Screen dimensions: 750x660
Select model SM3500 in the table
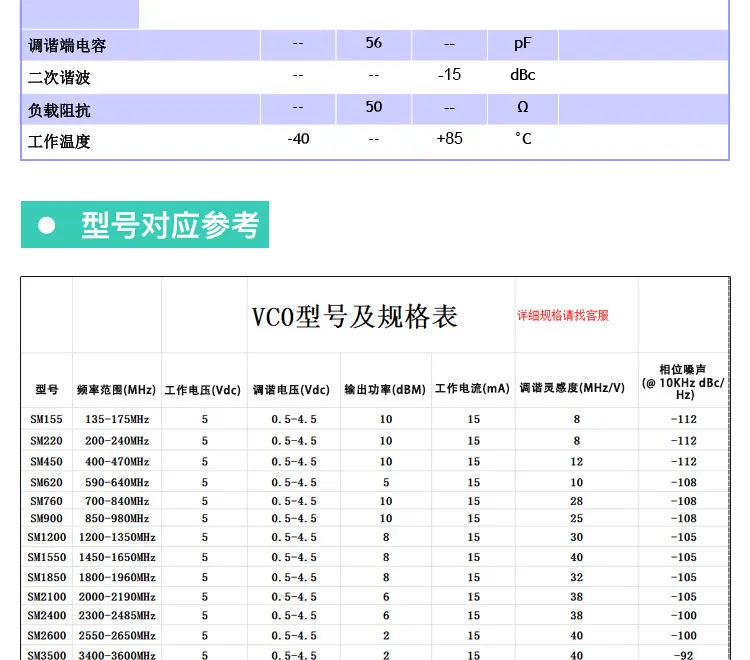[46, 655]
